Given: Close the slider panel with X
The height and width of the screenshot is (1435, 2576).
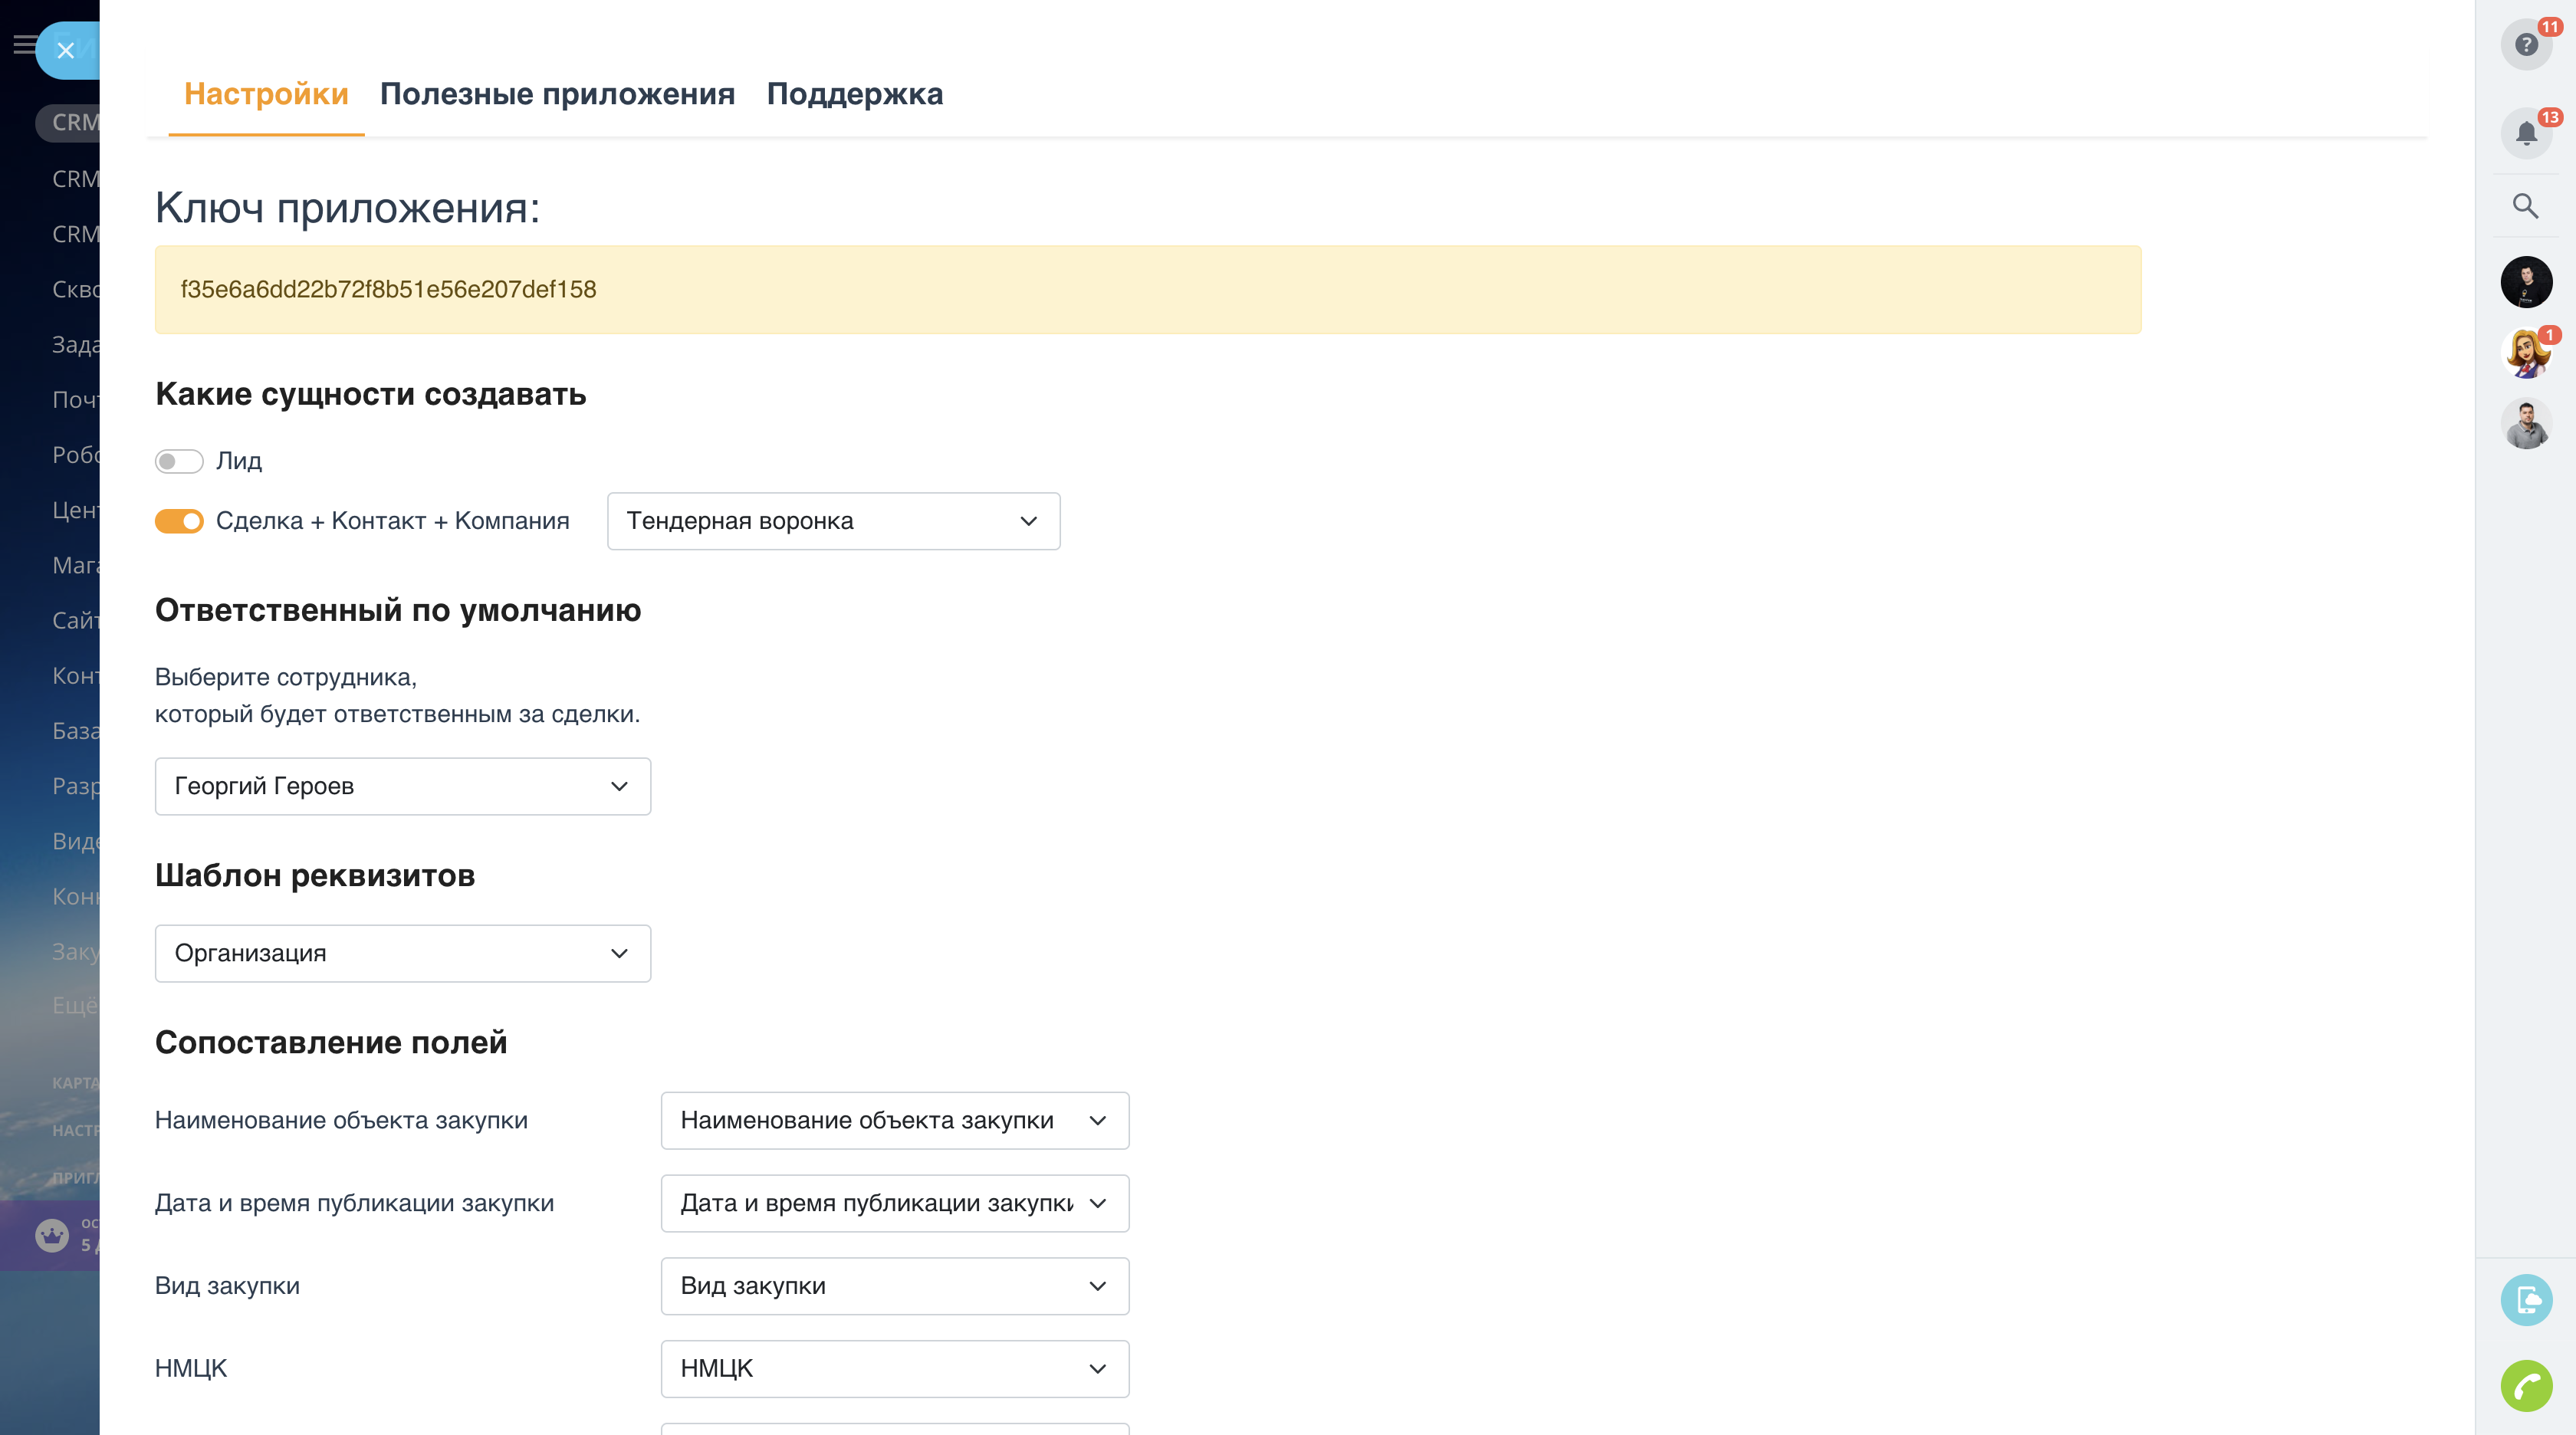Looking at the screenshot, I should (x=66, y=50).
